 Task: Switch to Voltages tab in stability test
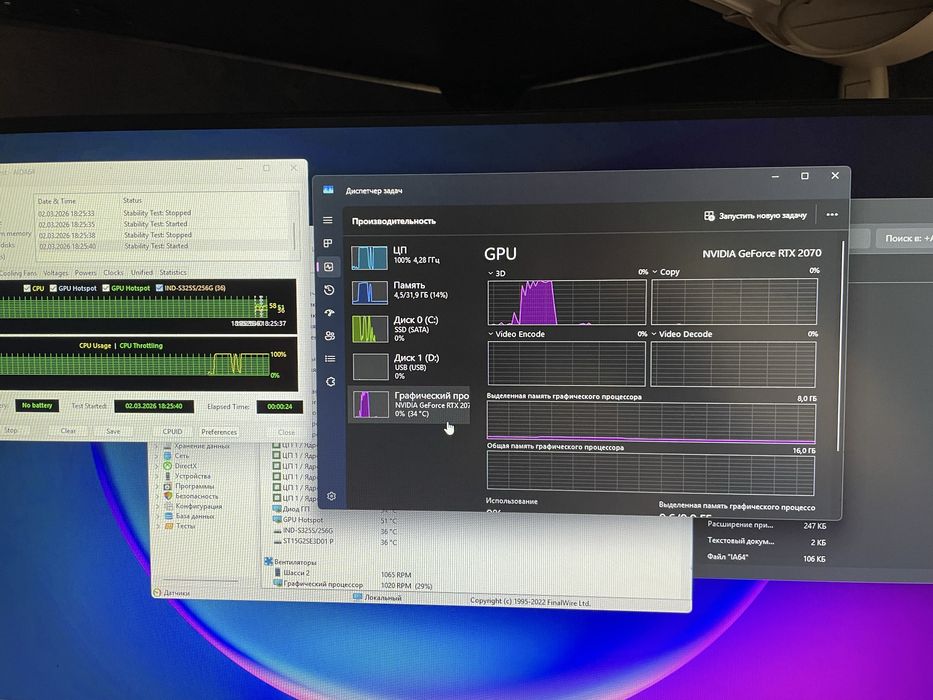(55, 273)
